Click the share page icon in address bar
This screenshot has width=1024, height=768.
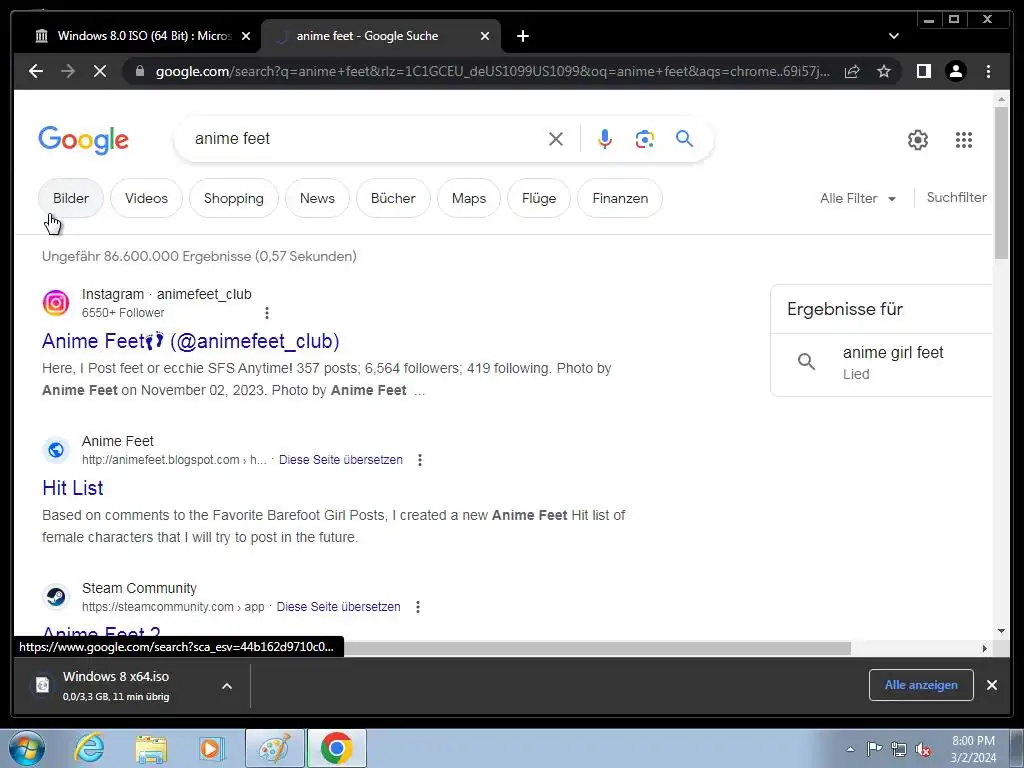pos(852,71)
